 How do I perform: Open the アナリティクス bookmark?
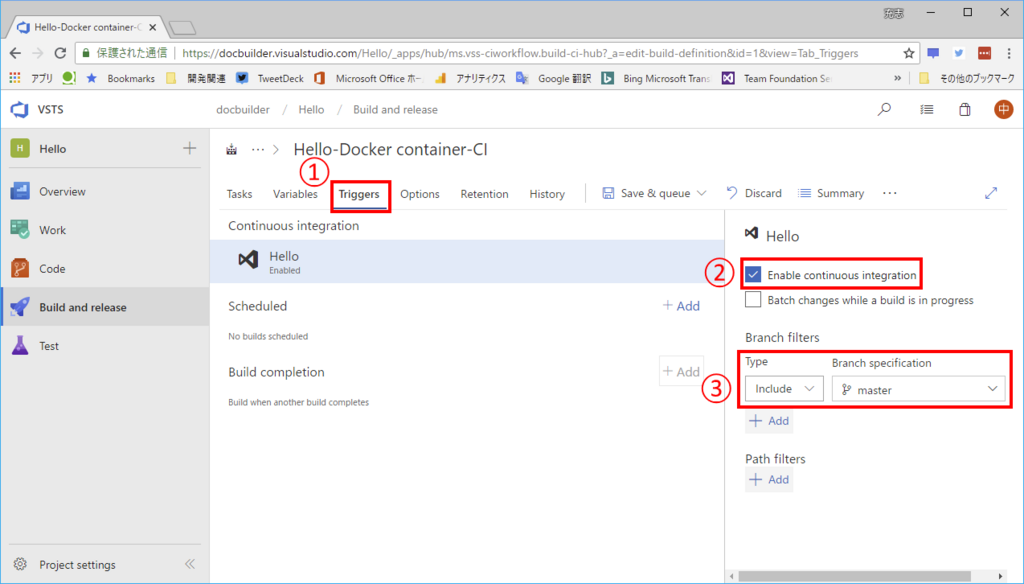pos(470,78)
